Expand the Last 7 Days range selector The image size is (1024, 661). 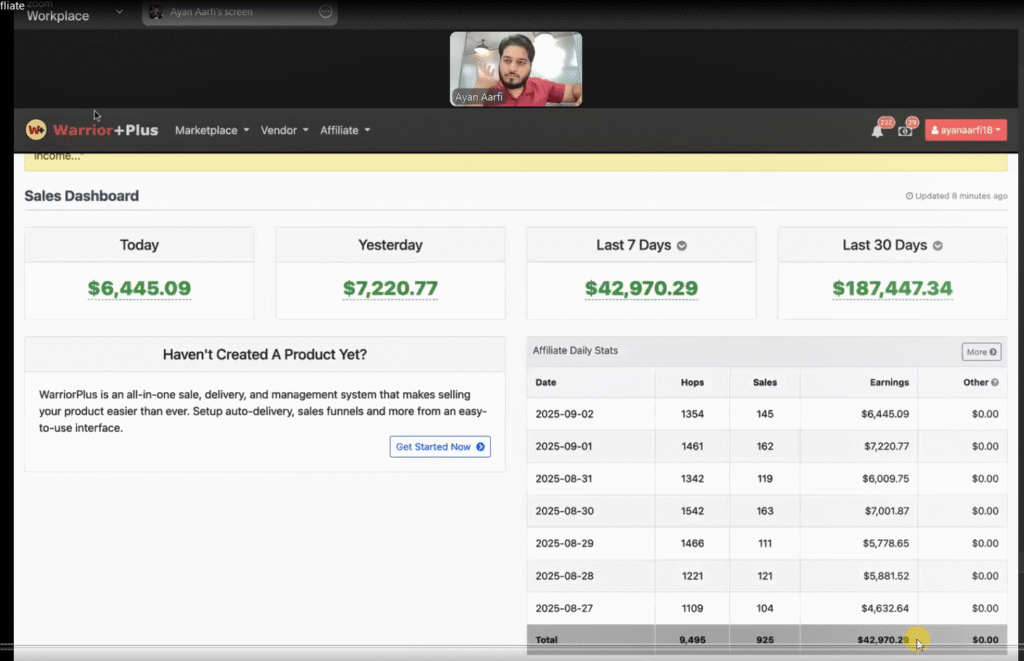pyautogui.click(x=682, y=246)
